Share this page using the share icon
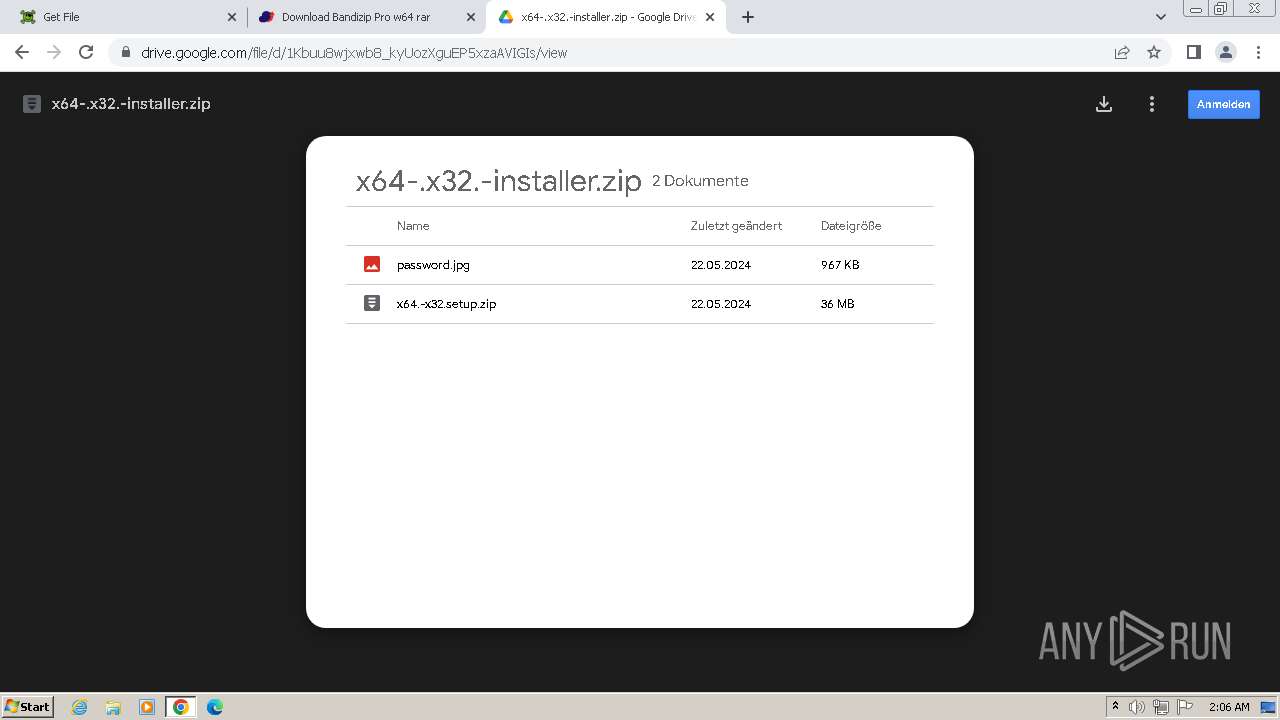 click(x=1122, y=52)
